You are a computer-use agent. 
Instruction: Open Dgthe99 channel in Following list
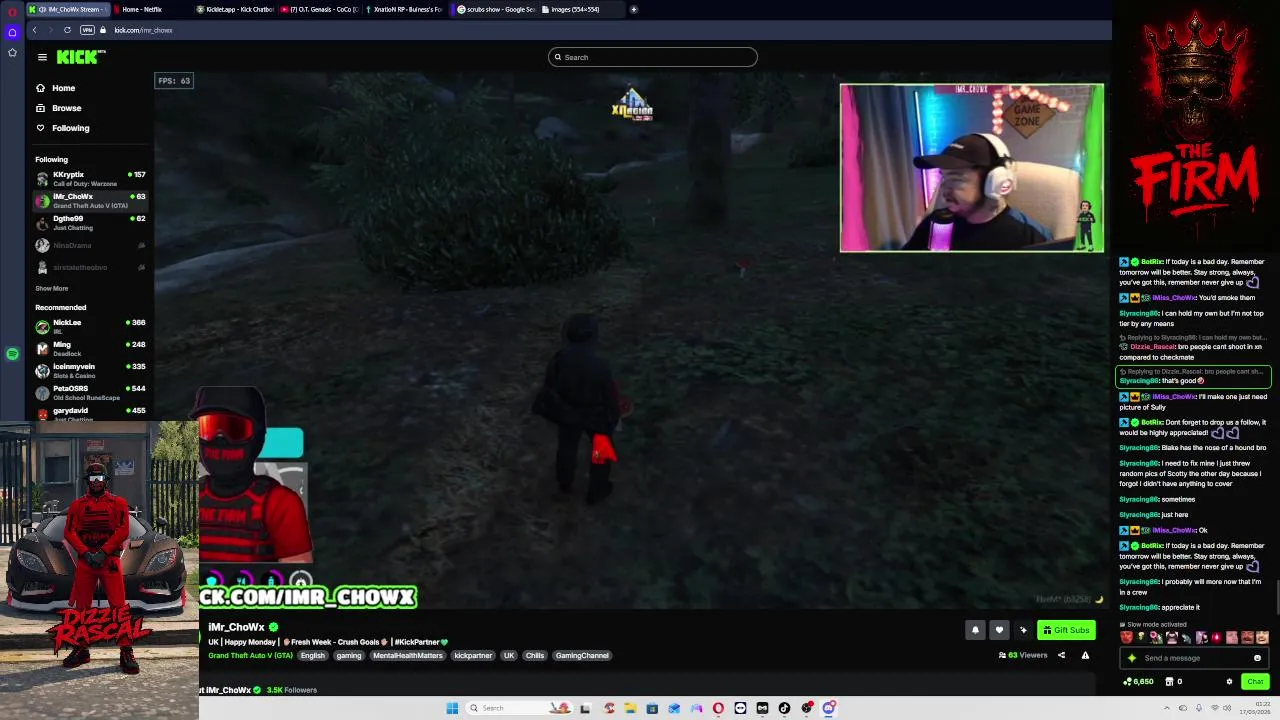(91, 223)
